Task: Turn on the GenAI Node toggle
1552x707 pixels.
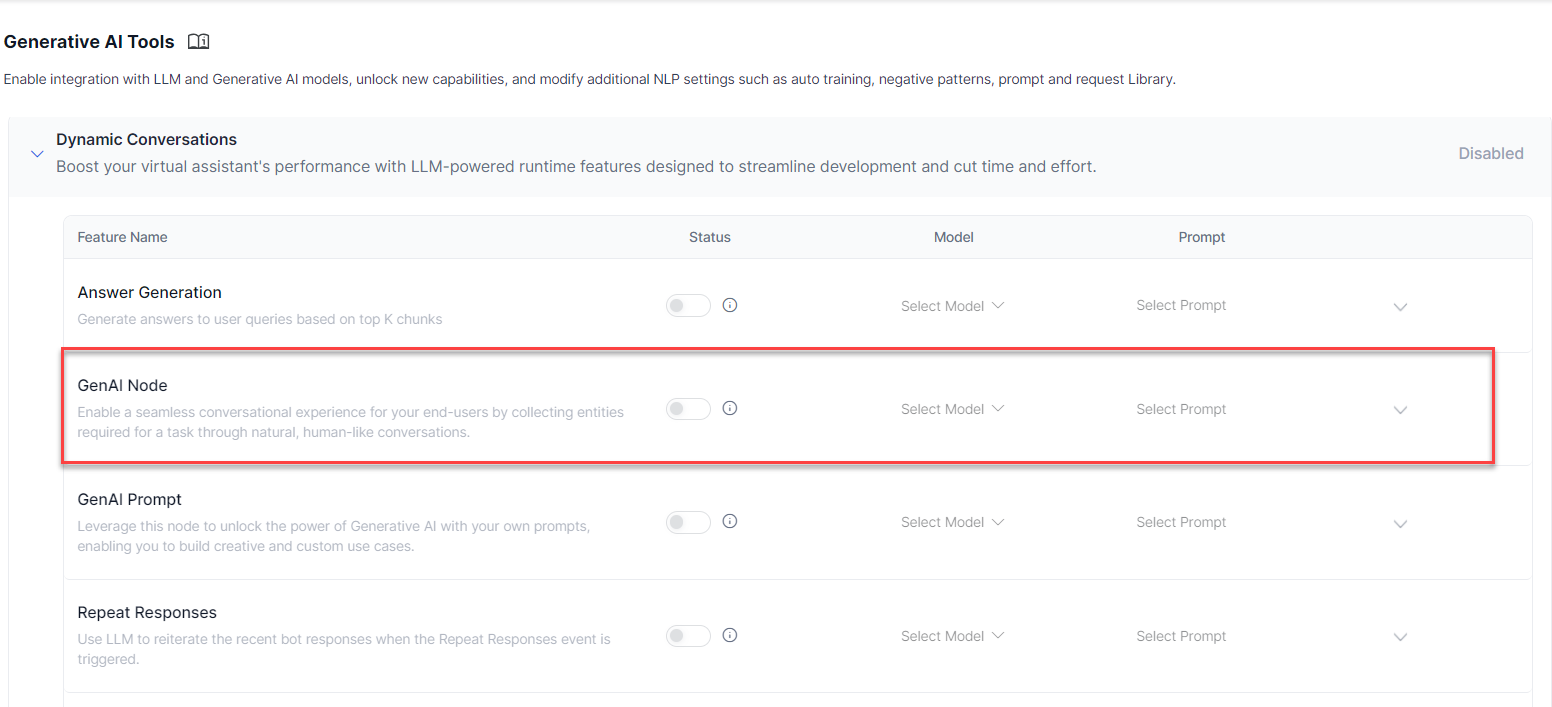Action: coord(688,409)
